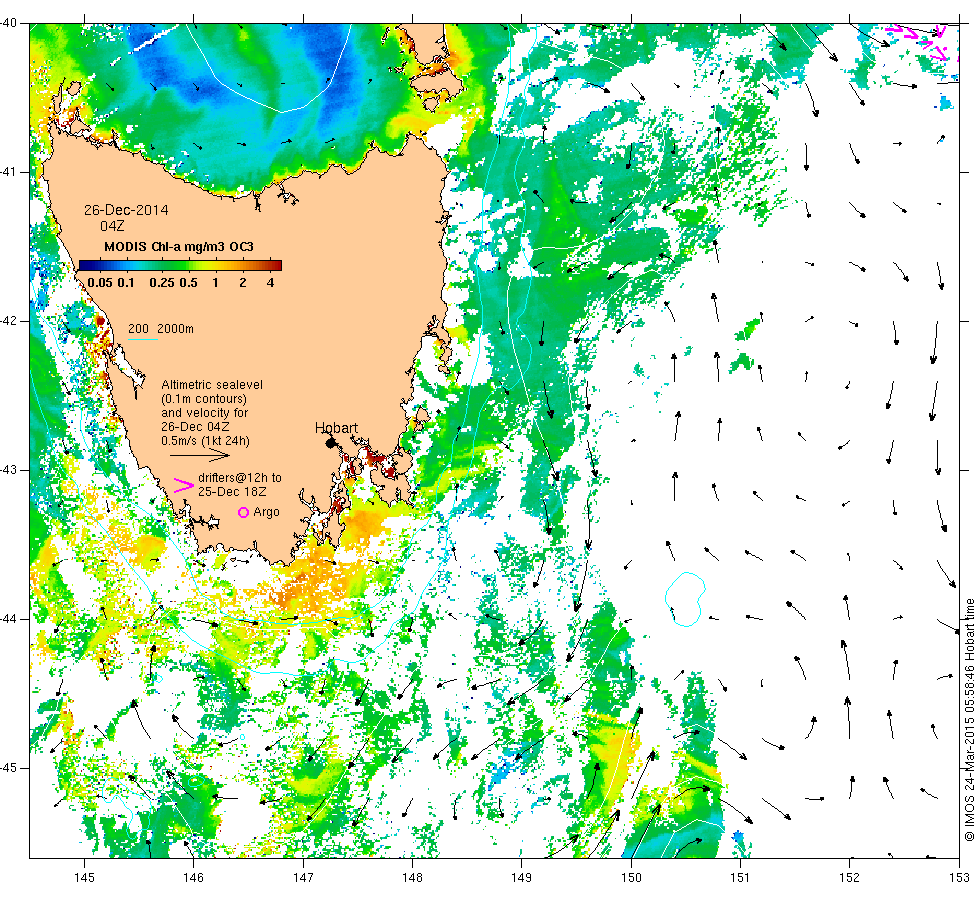Click the 2000m depth contour label
Viewport: 980px width, 900px height.
click(x=175, y=329)
